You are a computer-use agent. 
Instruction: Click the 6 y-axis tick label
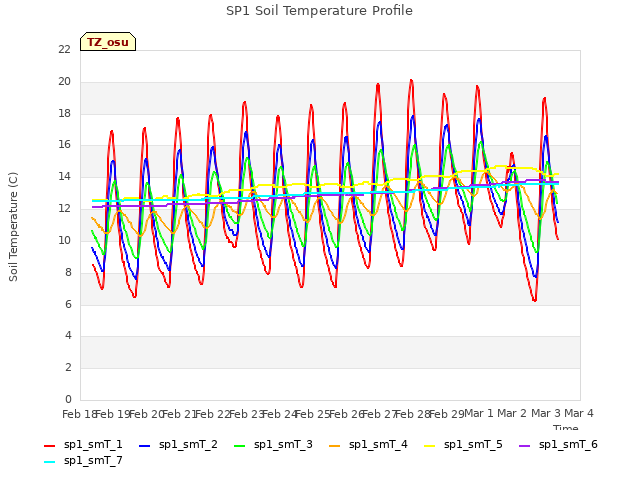68,304
